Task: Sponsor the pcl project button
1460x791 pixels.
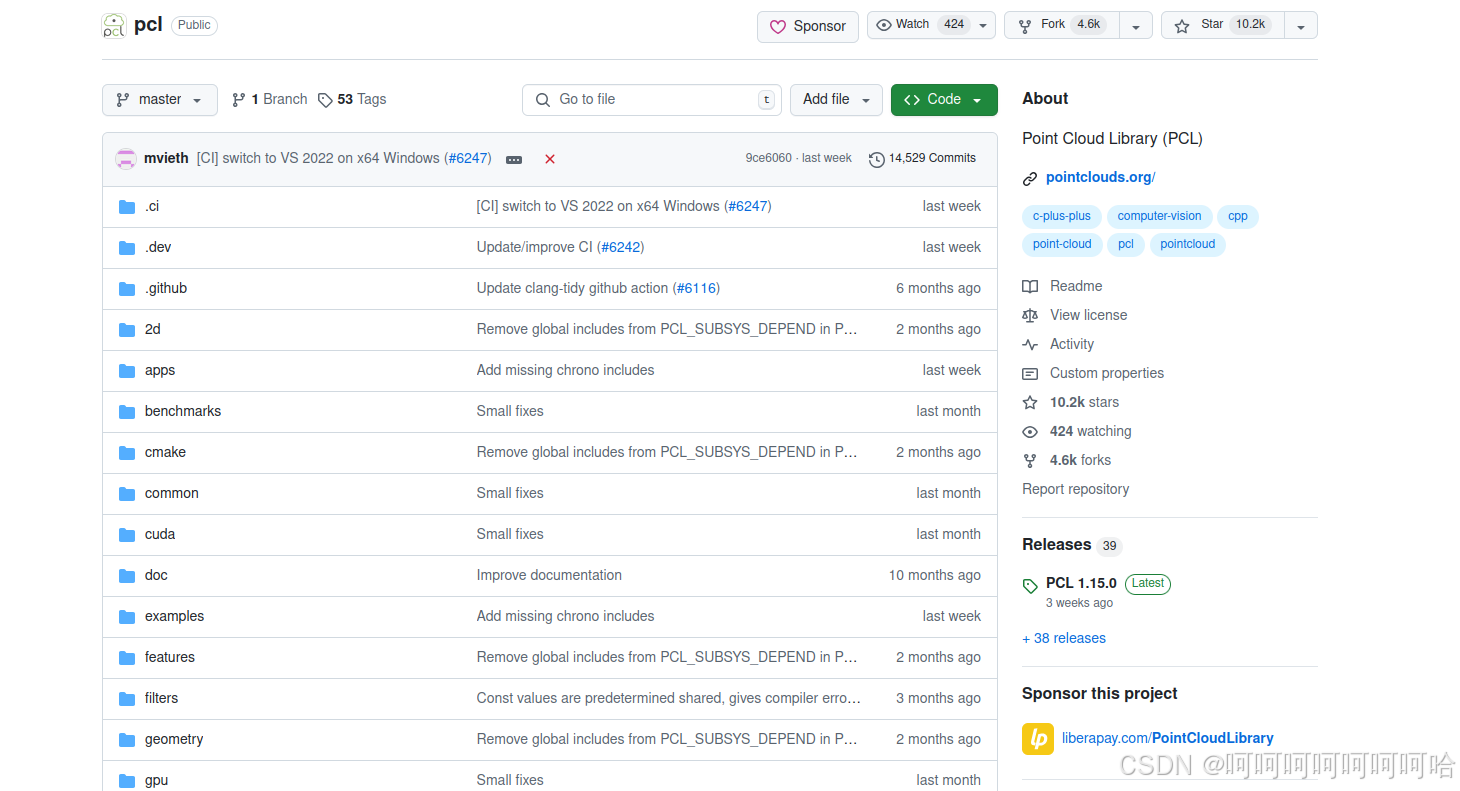Action: [x=808, y=27]
